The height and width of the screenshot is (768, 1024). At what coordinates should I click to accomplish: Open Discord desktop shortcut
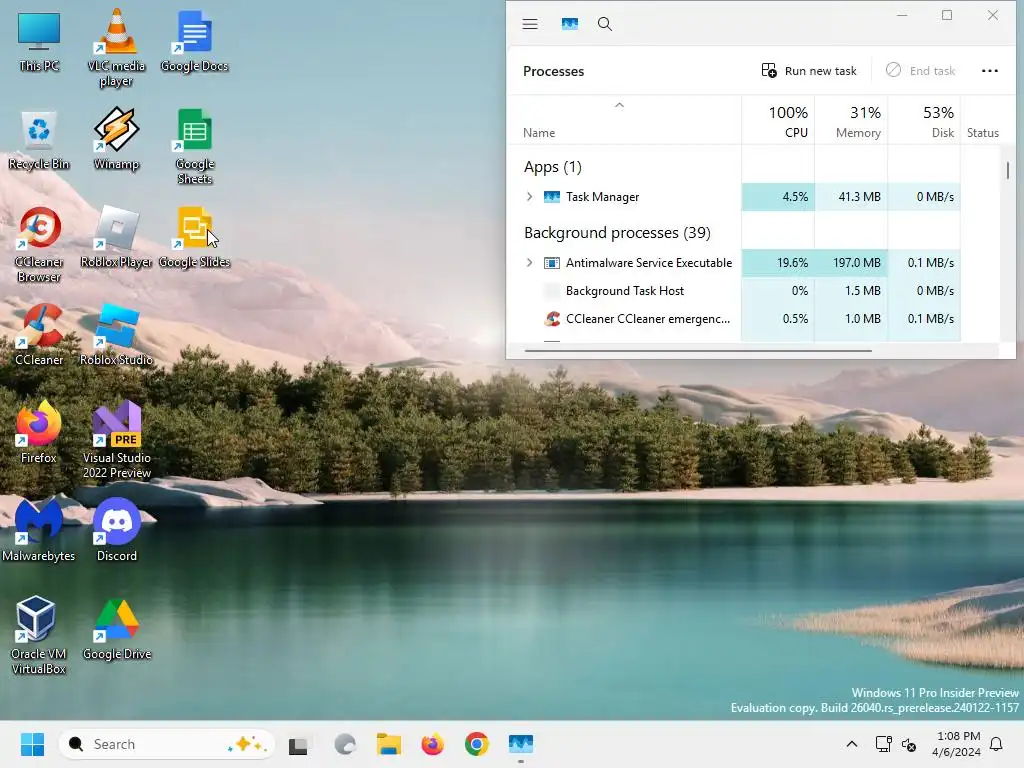point(116,532)
